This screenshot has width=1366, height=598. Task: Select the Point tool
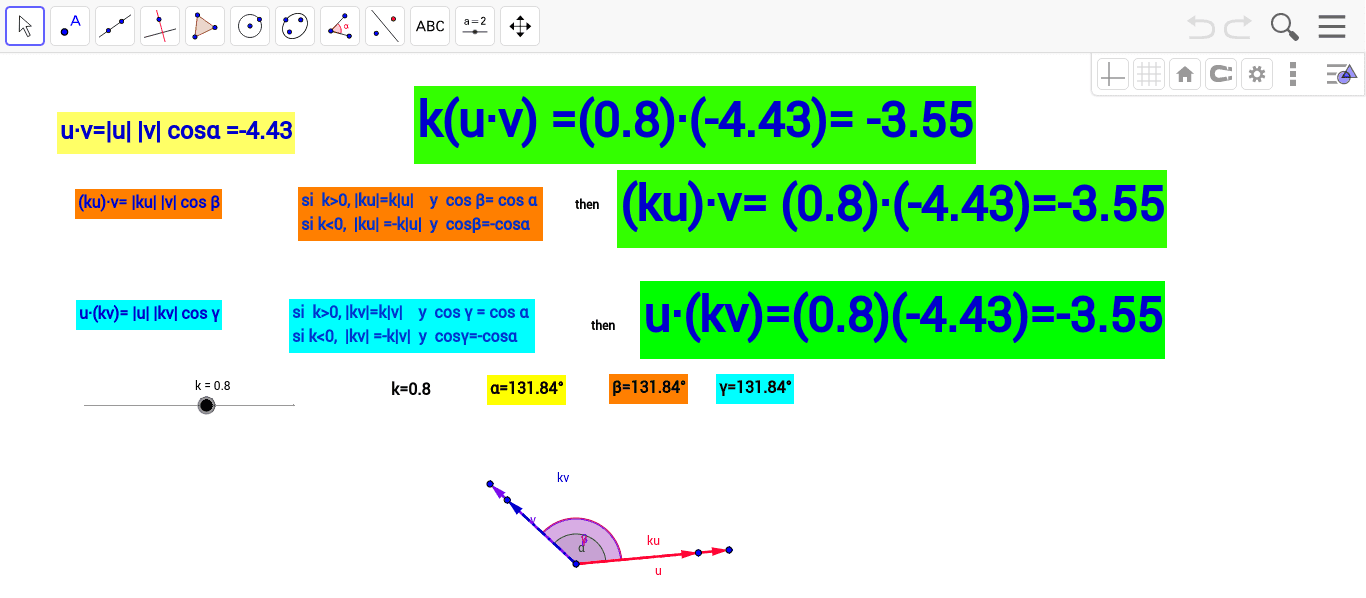[x=69, y=25]
